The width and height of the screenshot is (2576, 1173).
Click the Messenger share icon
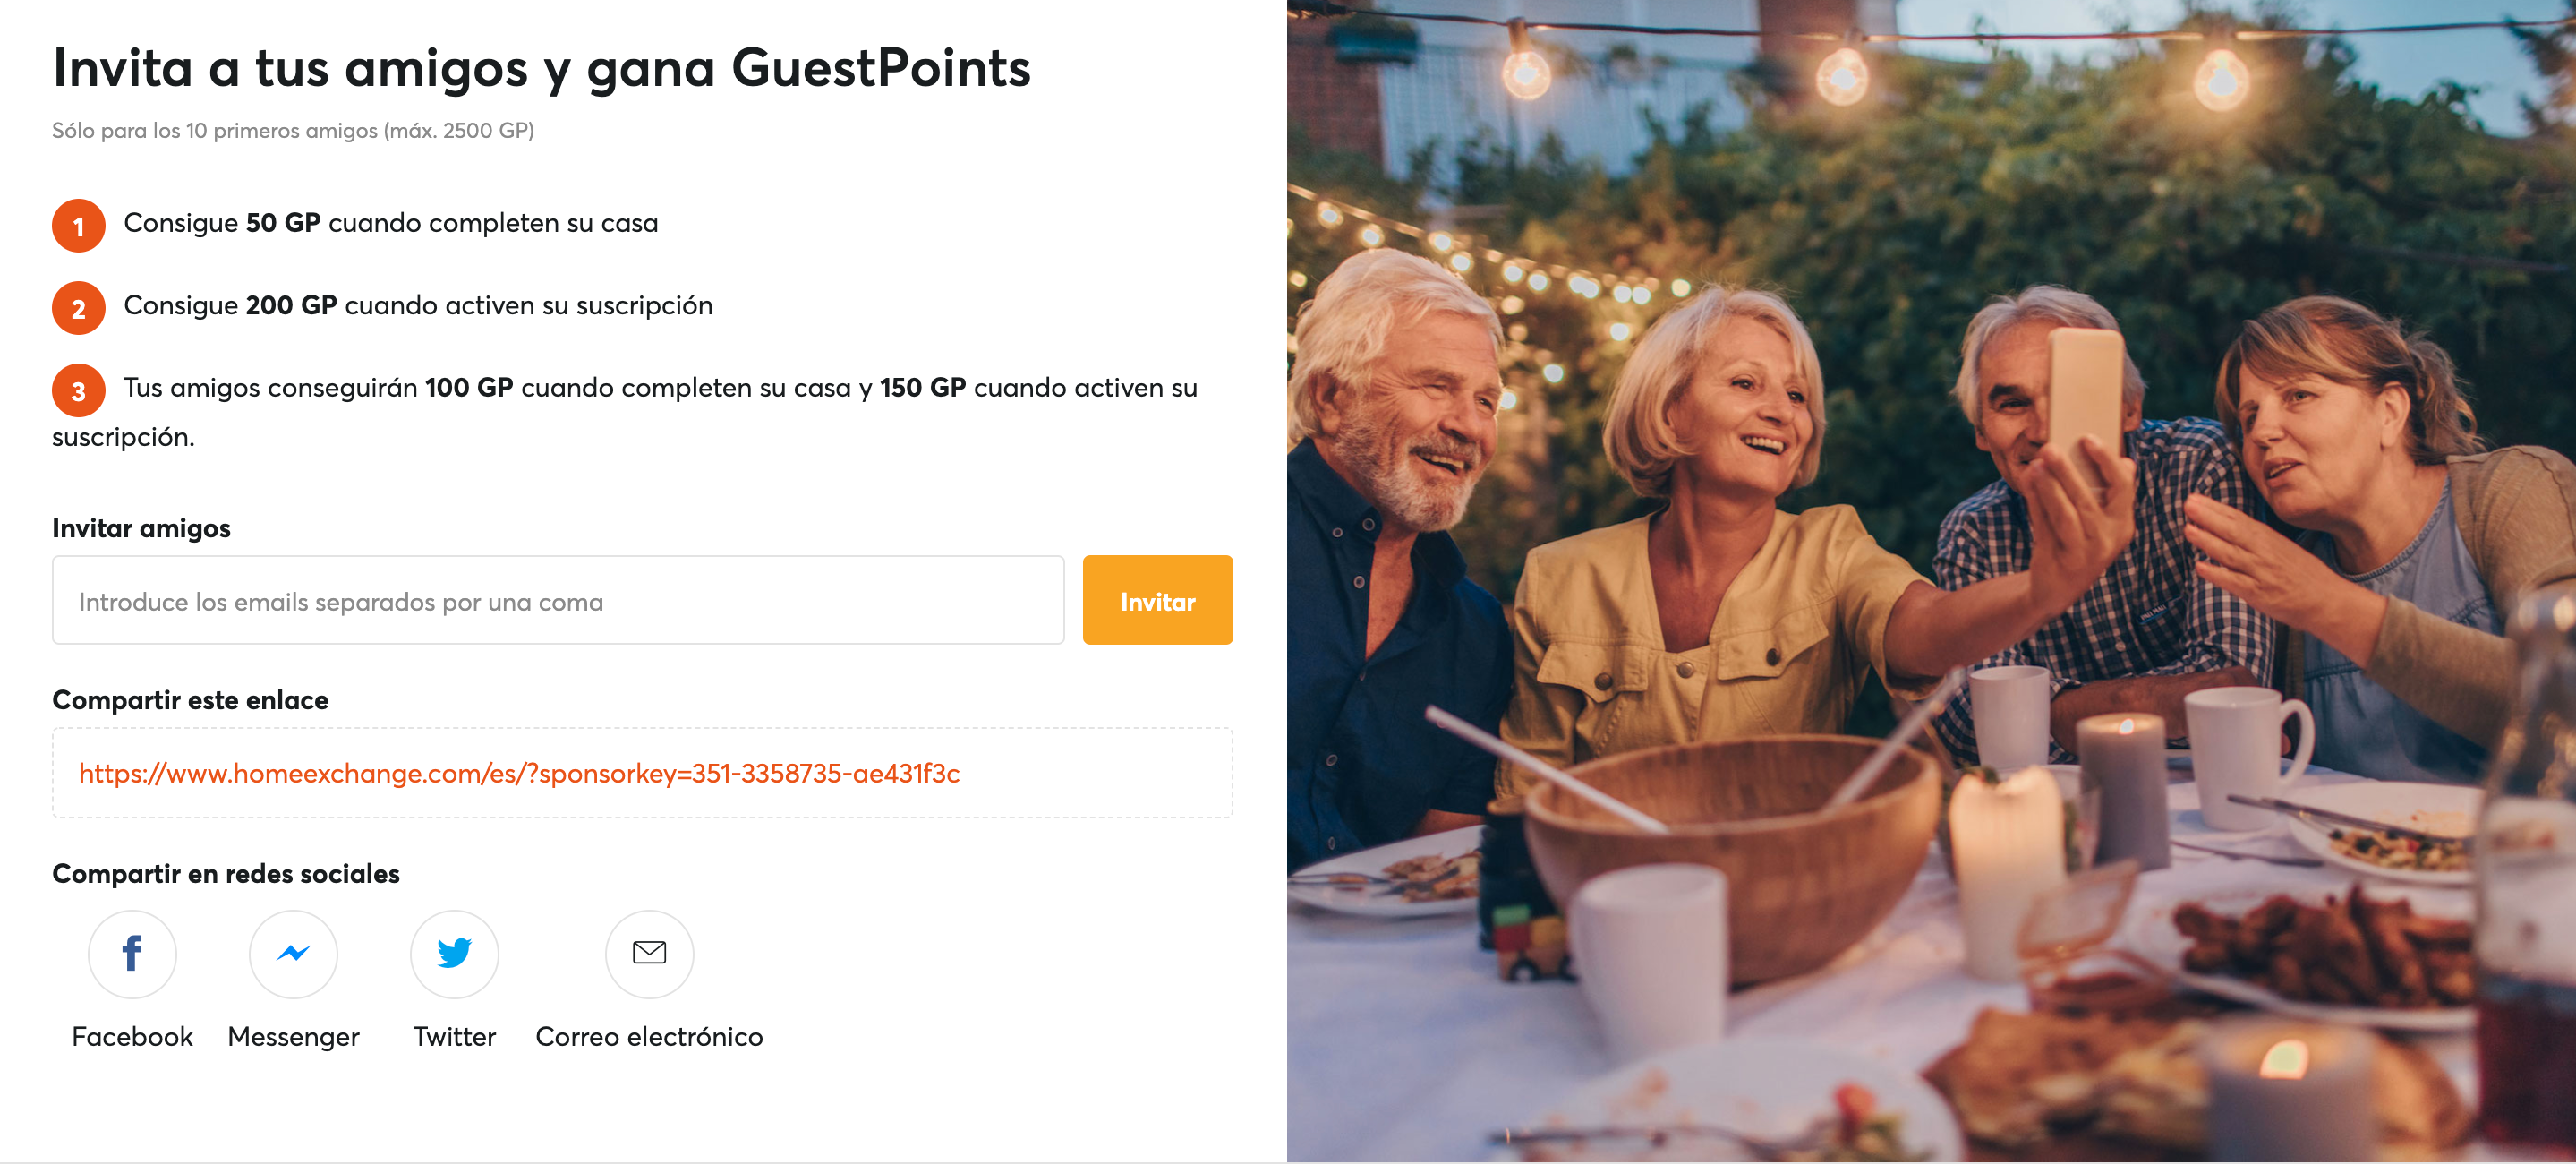293,953
